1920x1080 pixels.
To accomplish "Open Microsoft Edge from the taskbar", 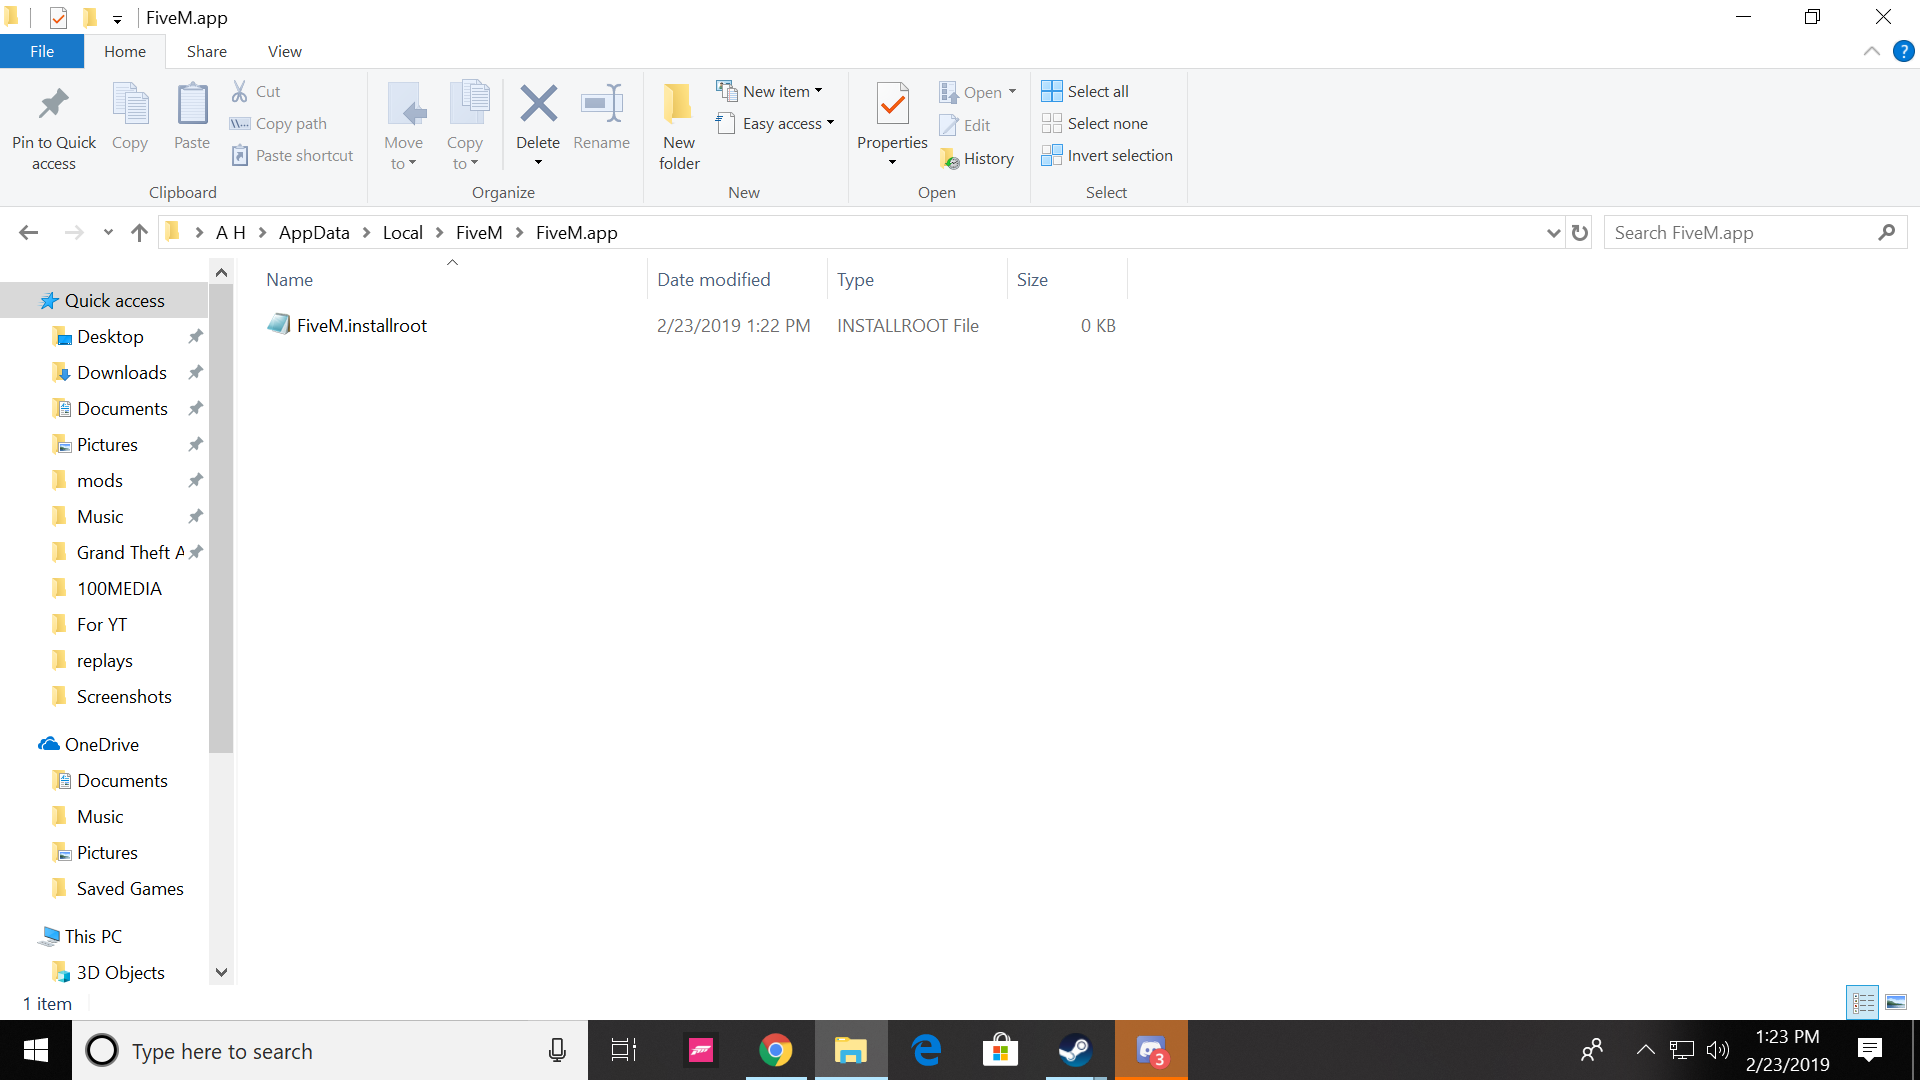I will point(926,1050).
